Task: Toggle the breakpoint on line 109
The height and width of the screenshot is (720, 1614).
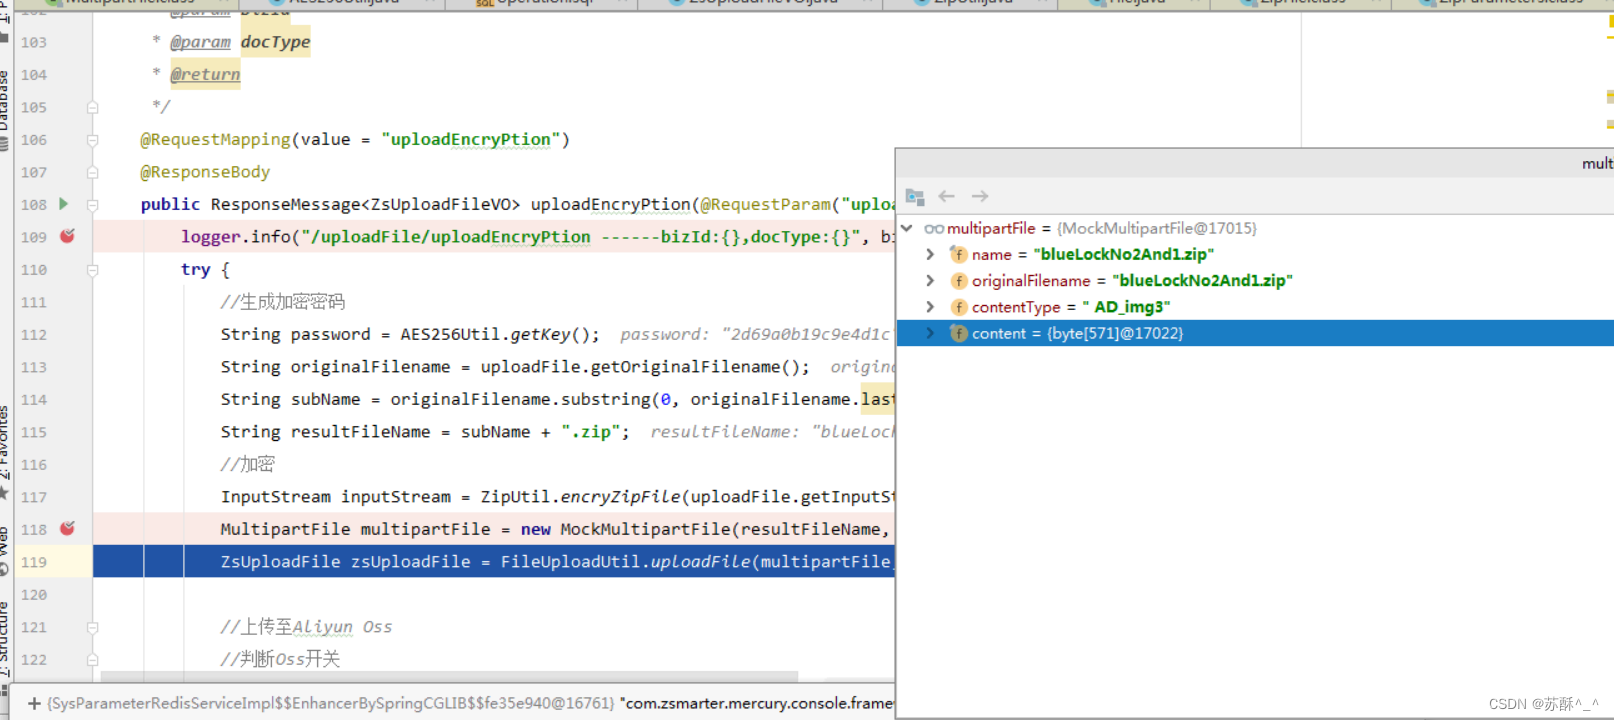Action: (67, 236)
